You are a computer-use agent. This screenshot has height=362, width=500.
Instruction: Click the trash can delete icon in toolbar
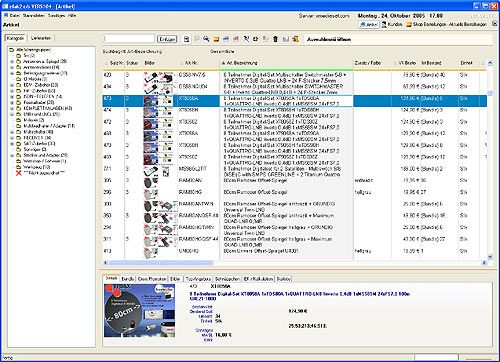(x=275, y=39)
